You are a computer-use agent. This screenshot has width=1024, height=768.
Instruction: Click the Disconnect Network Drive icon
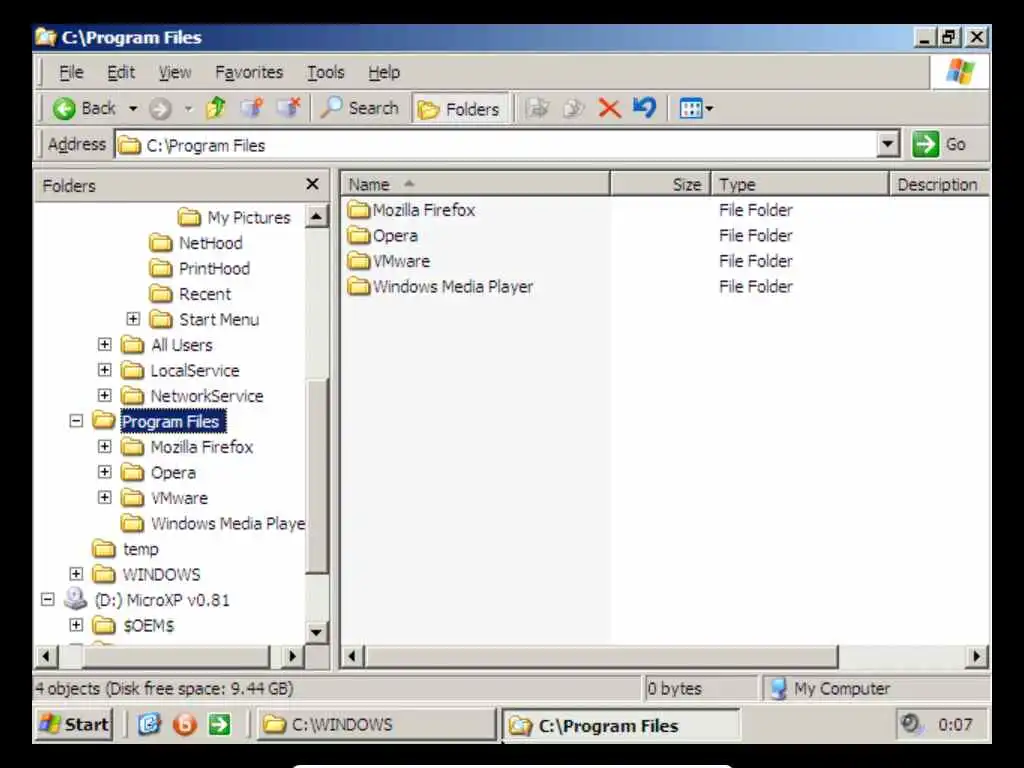(x=289, y=108)
